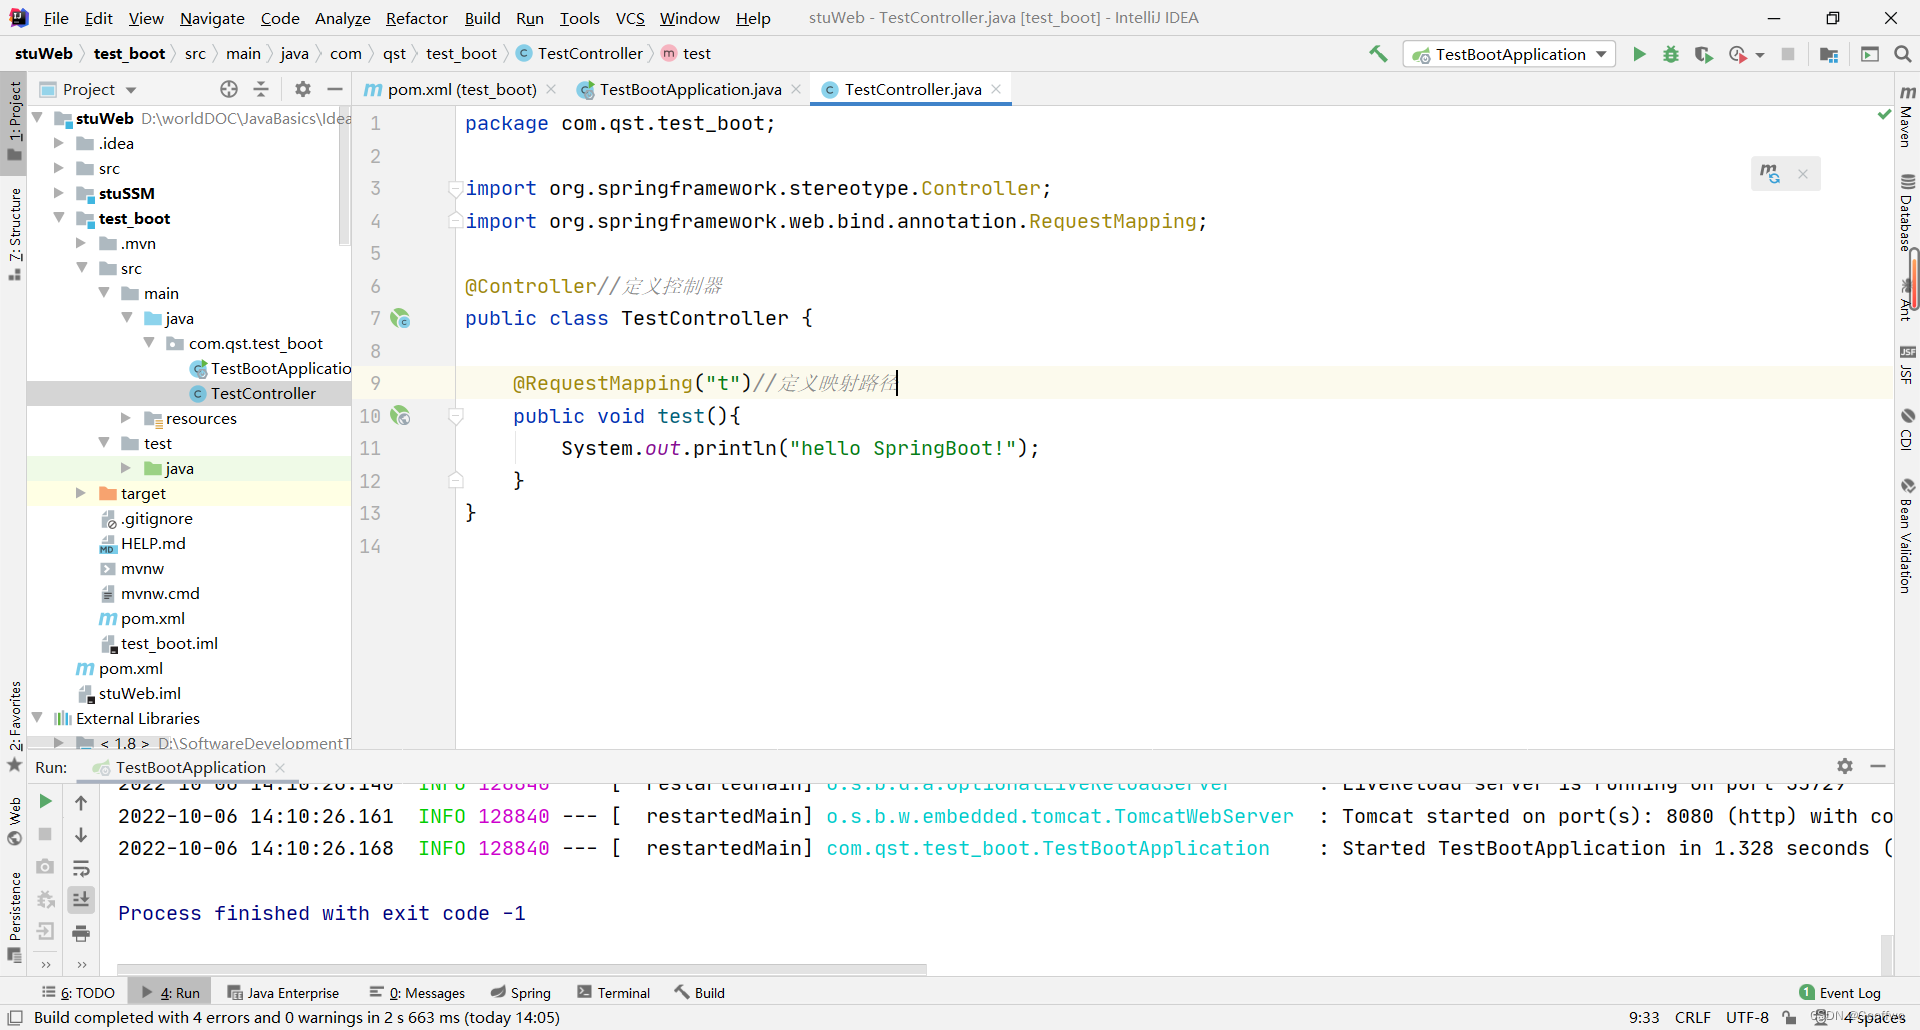Screen dimensions: 1920x1030
Task: Minimize the Run tool window
Action: tap(1878, 766)
